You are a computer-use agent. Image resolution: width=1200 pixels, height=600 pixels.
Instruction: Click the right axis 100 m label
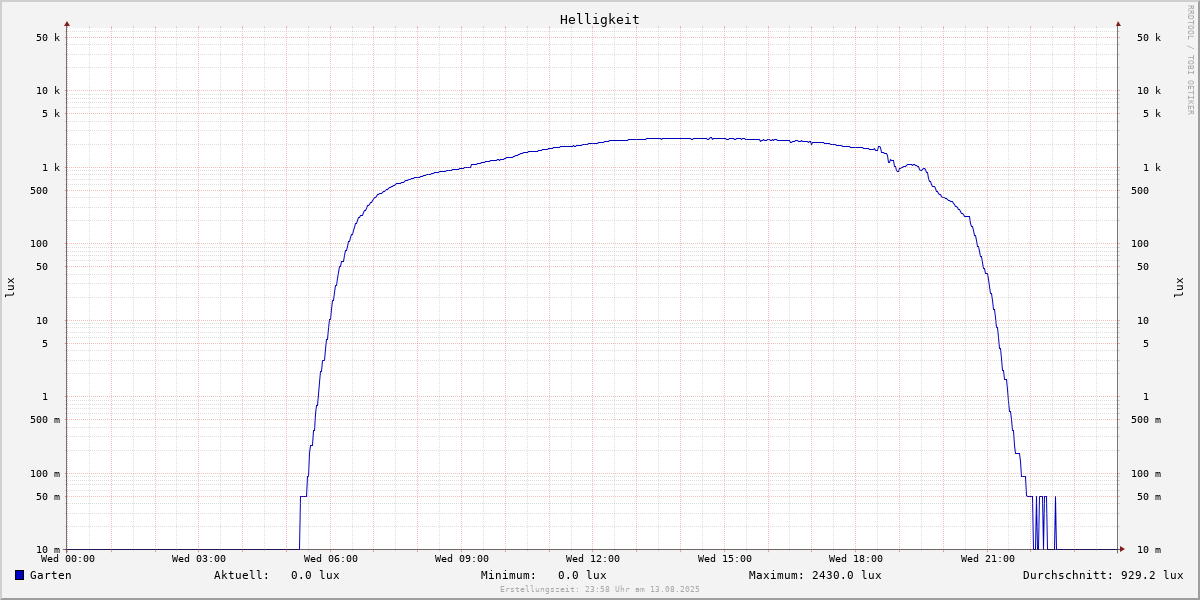[x=1146, y=474]
